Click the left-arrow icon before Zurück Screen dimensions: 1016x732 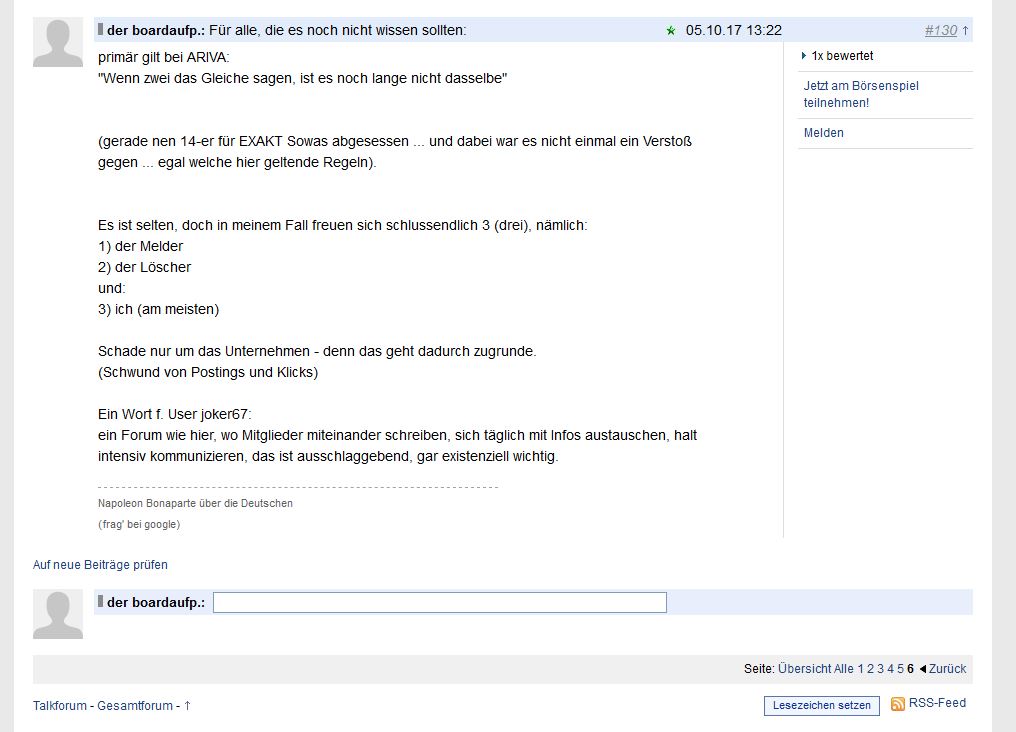[x=924, y=669]
